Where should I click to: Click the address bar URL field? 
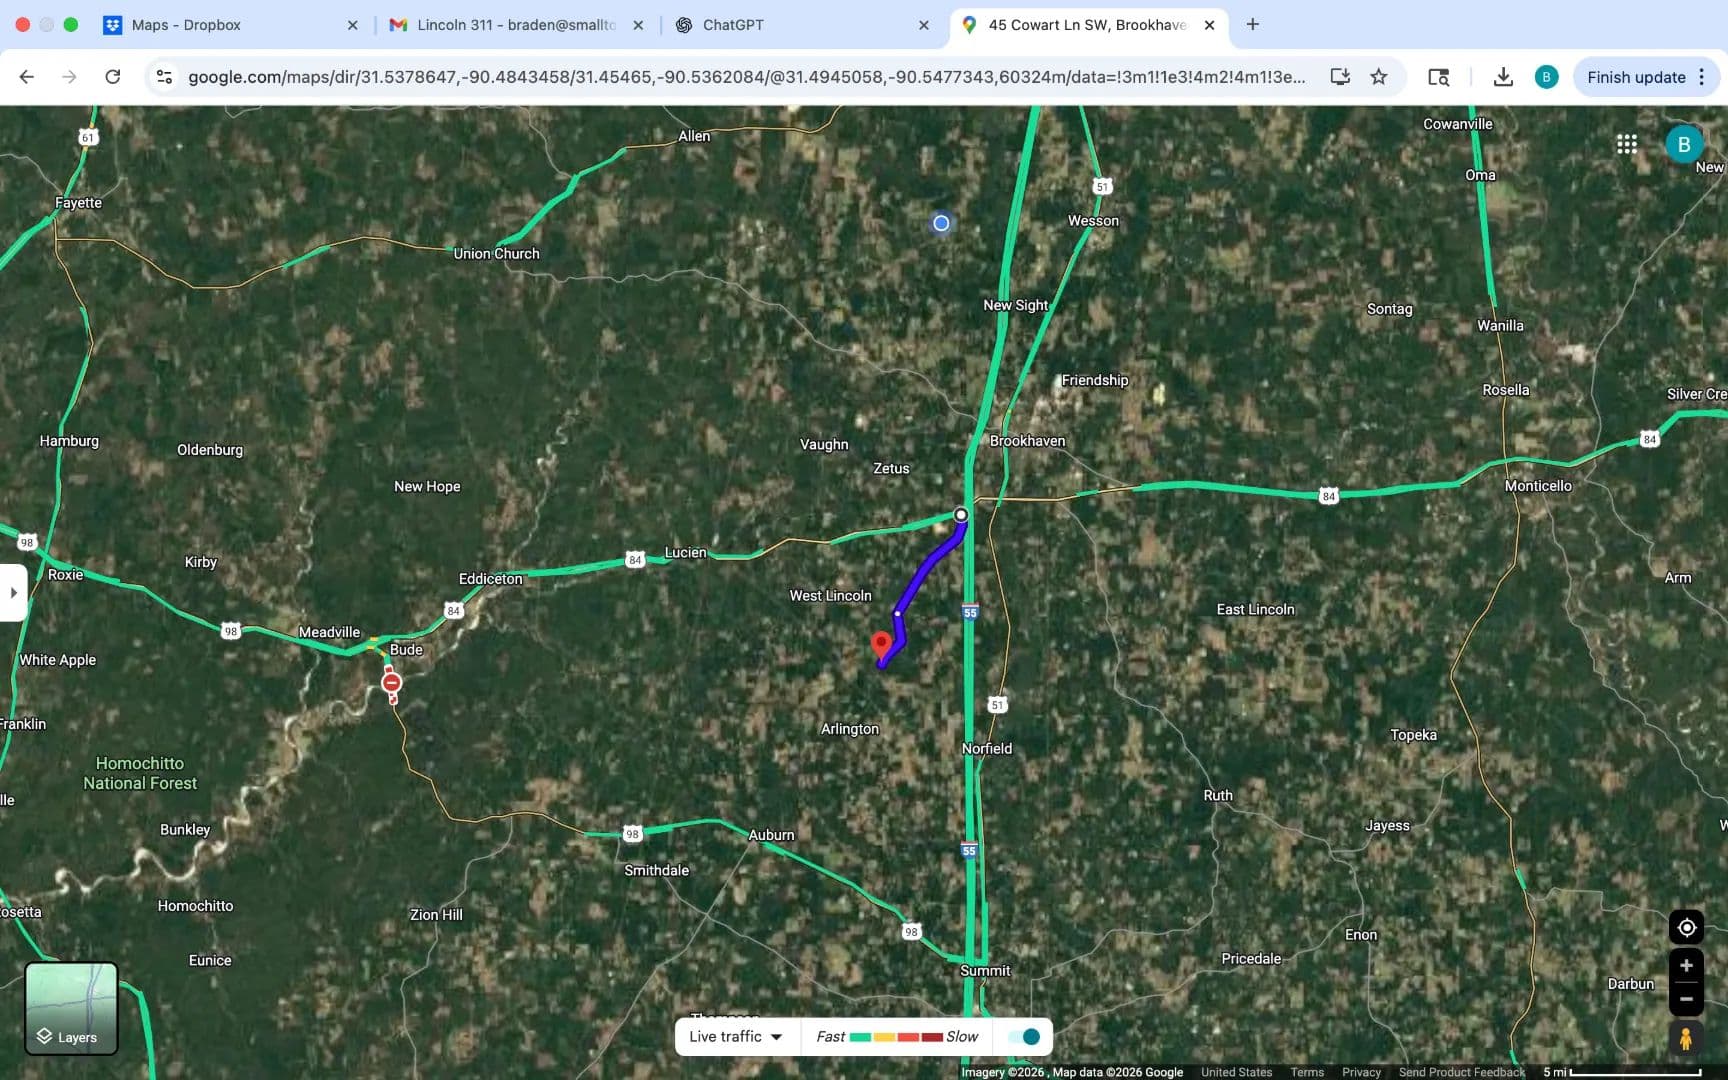coord(745,77)
